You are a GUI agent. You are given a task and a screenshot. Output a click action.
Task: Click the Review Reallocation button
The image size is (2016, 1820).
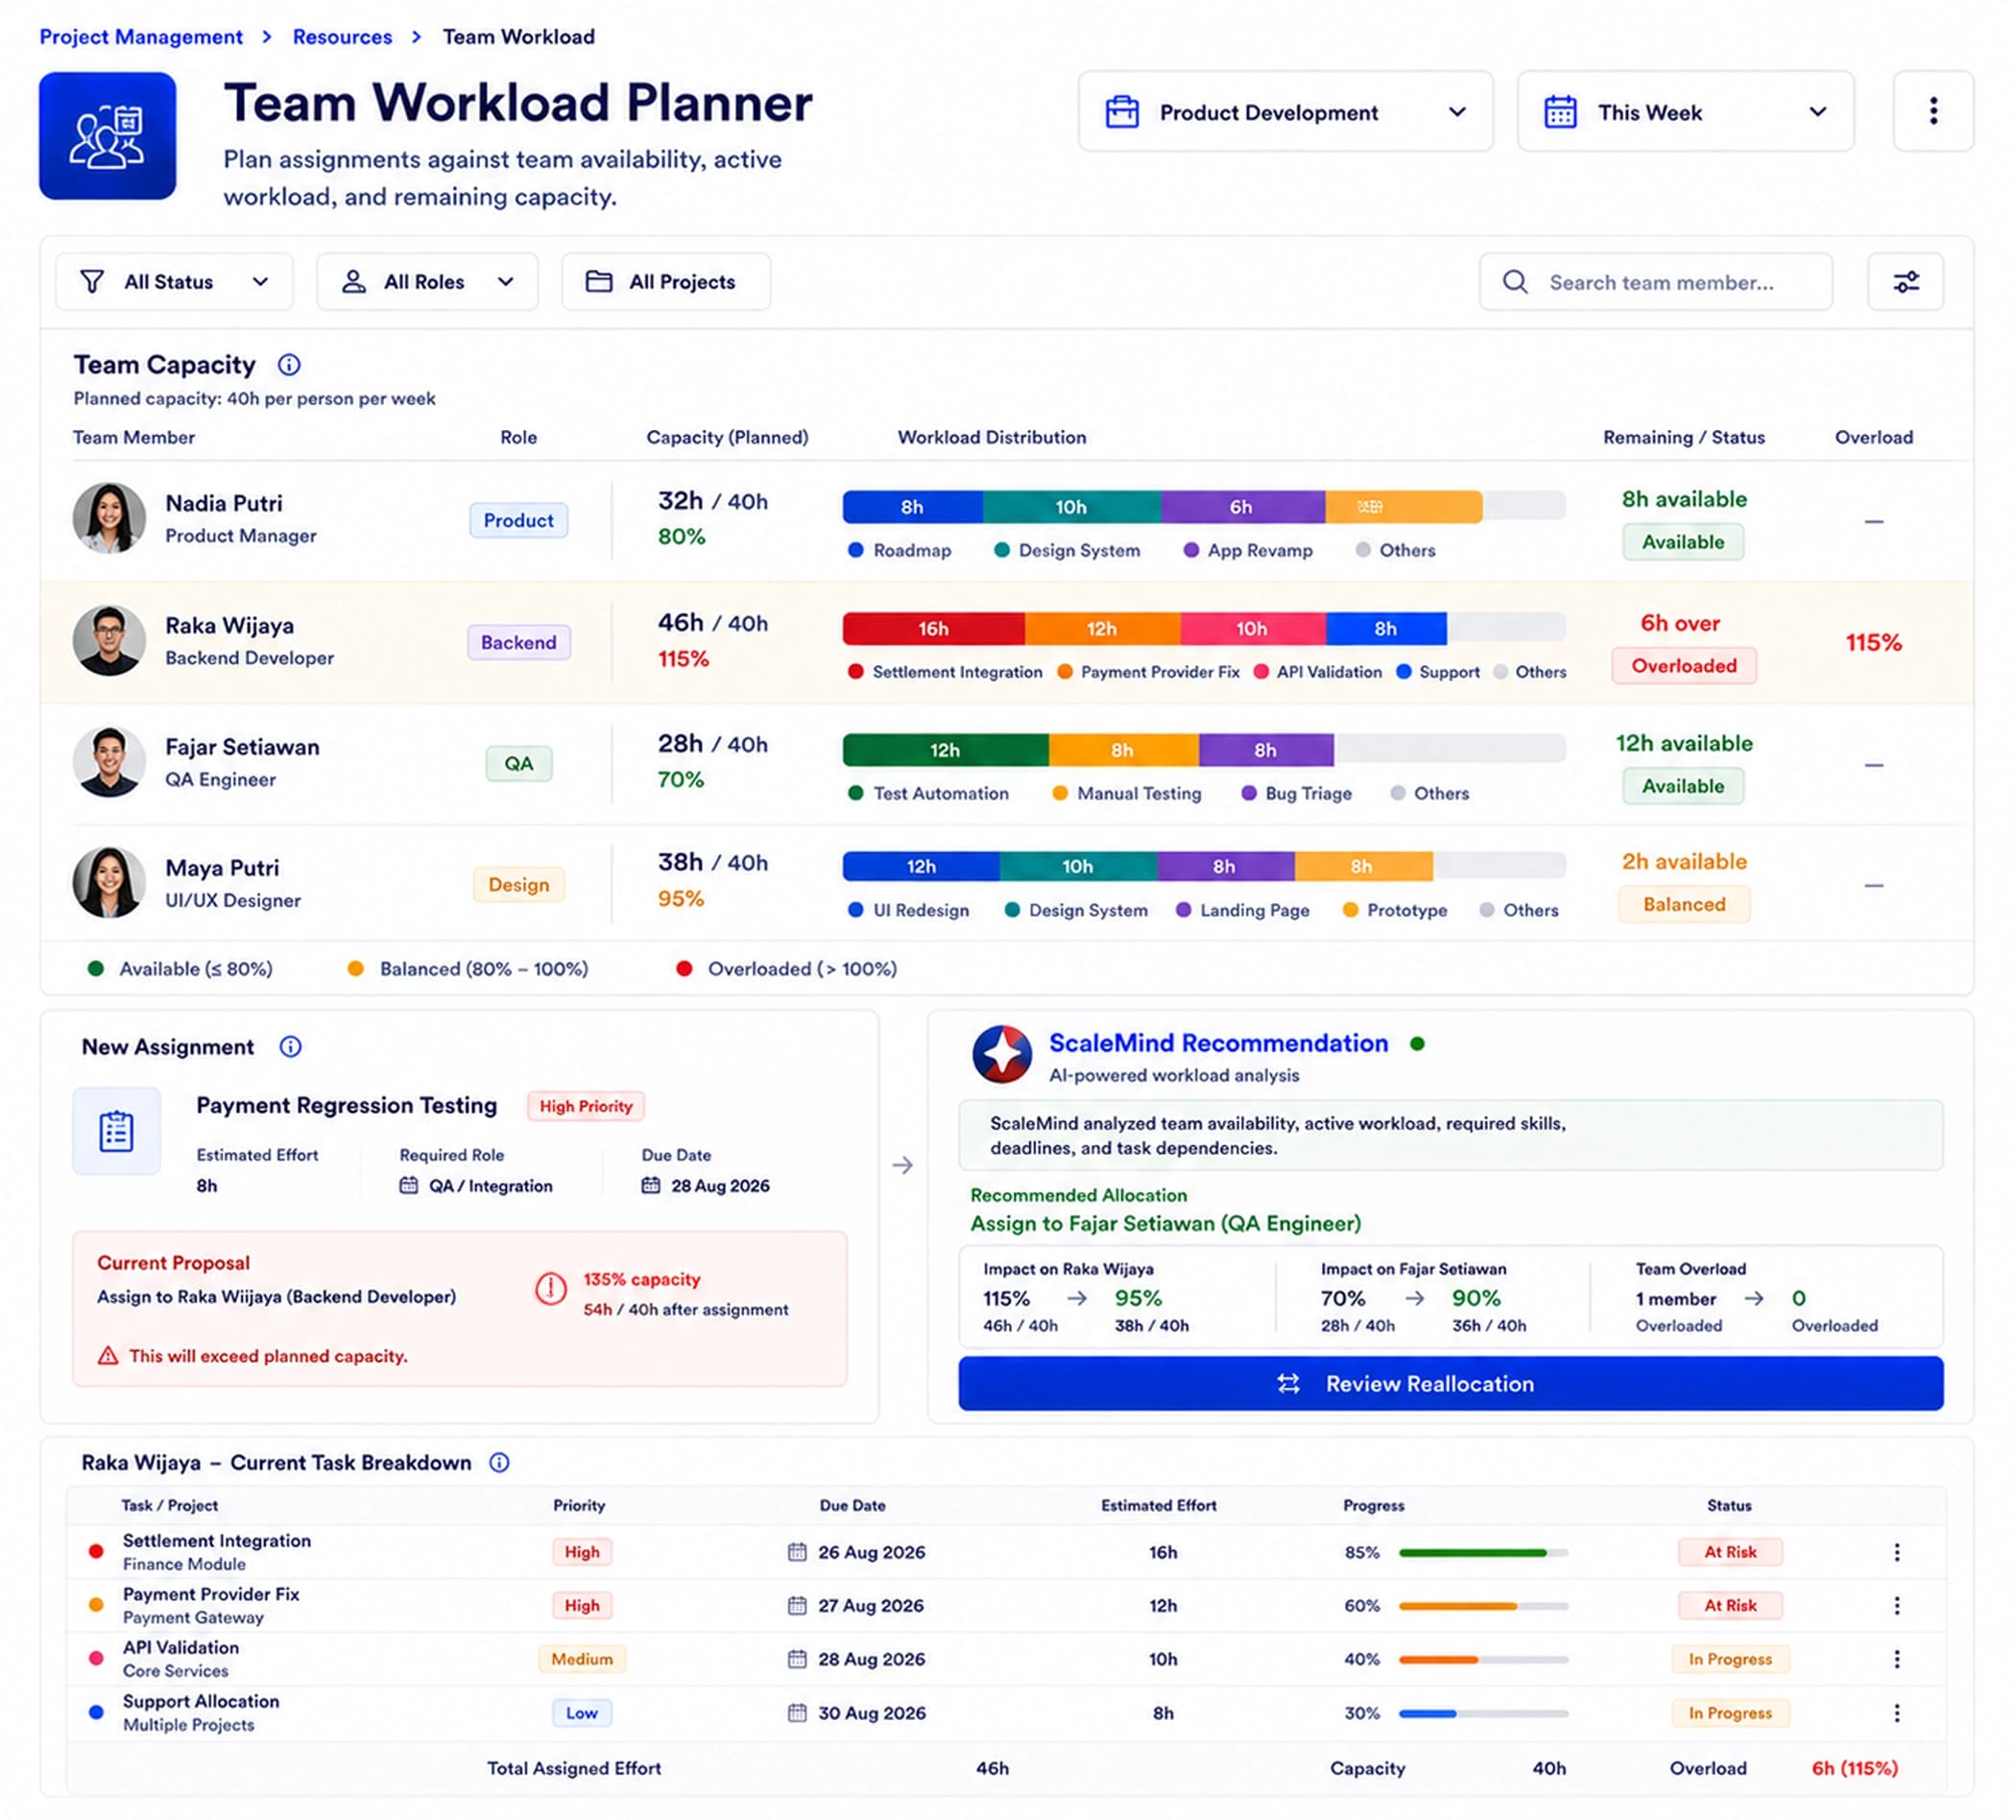(x=1451, y=1384)
